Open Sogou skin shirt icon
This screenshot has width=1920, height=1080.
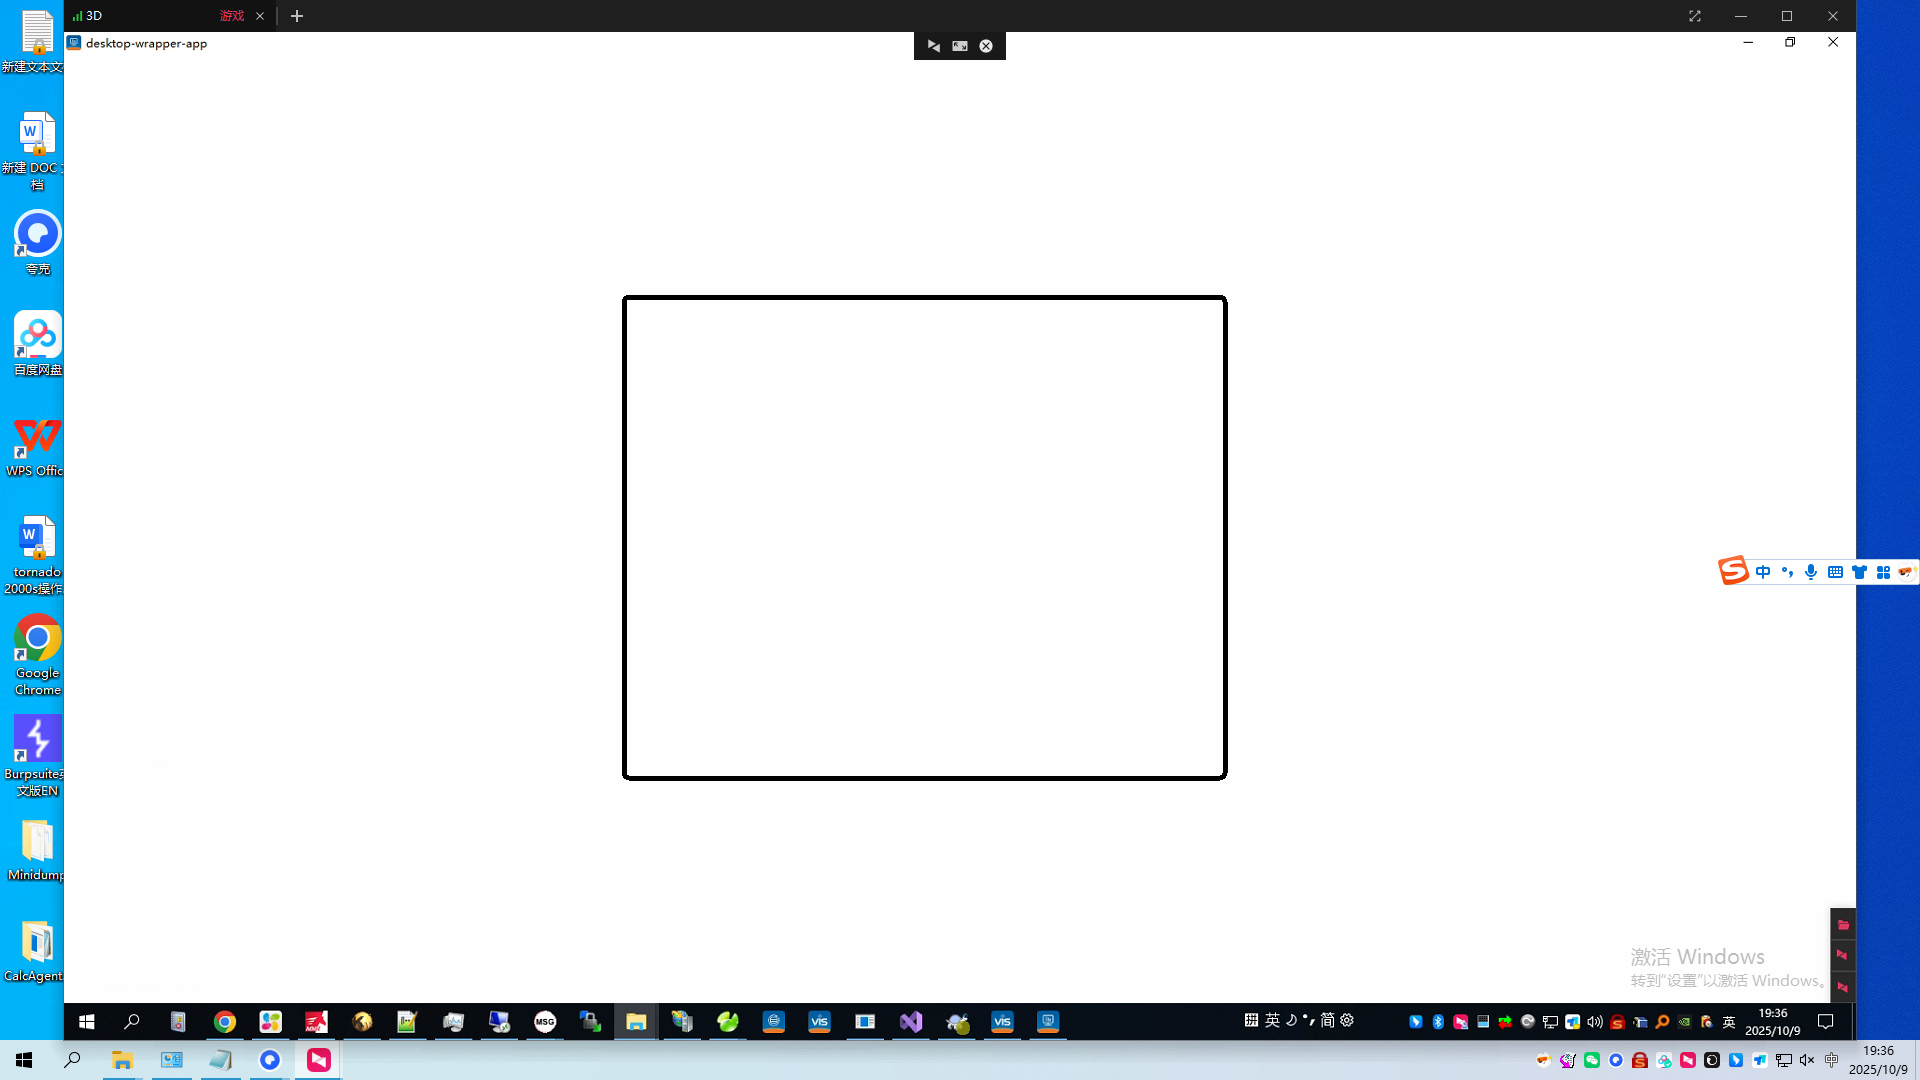pos(1859,572)
